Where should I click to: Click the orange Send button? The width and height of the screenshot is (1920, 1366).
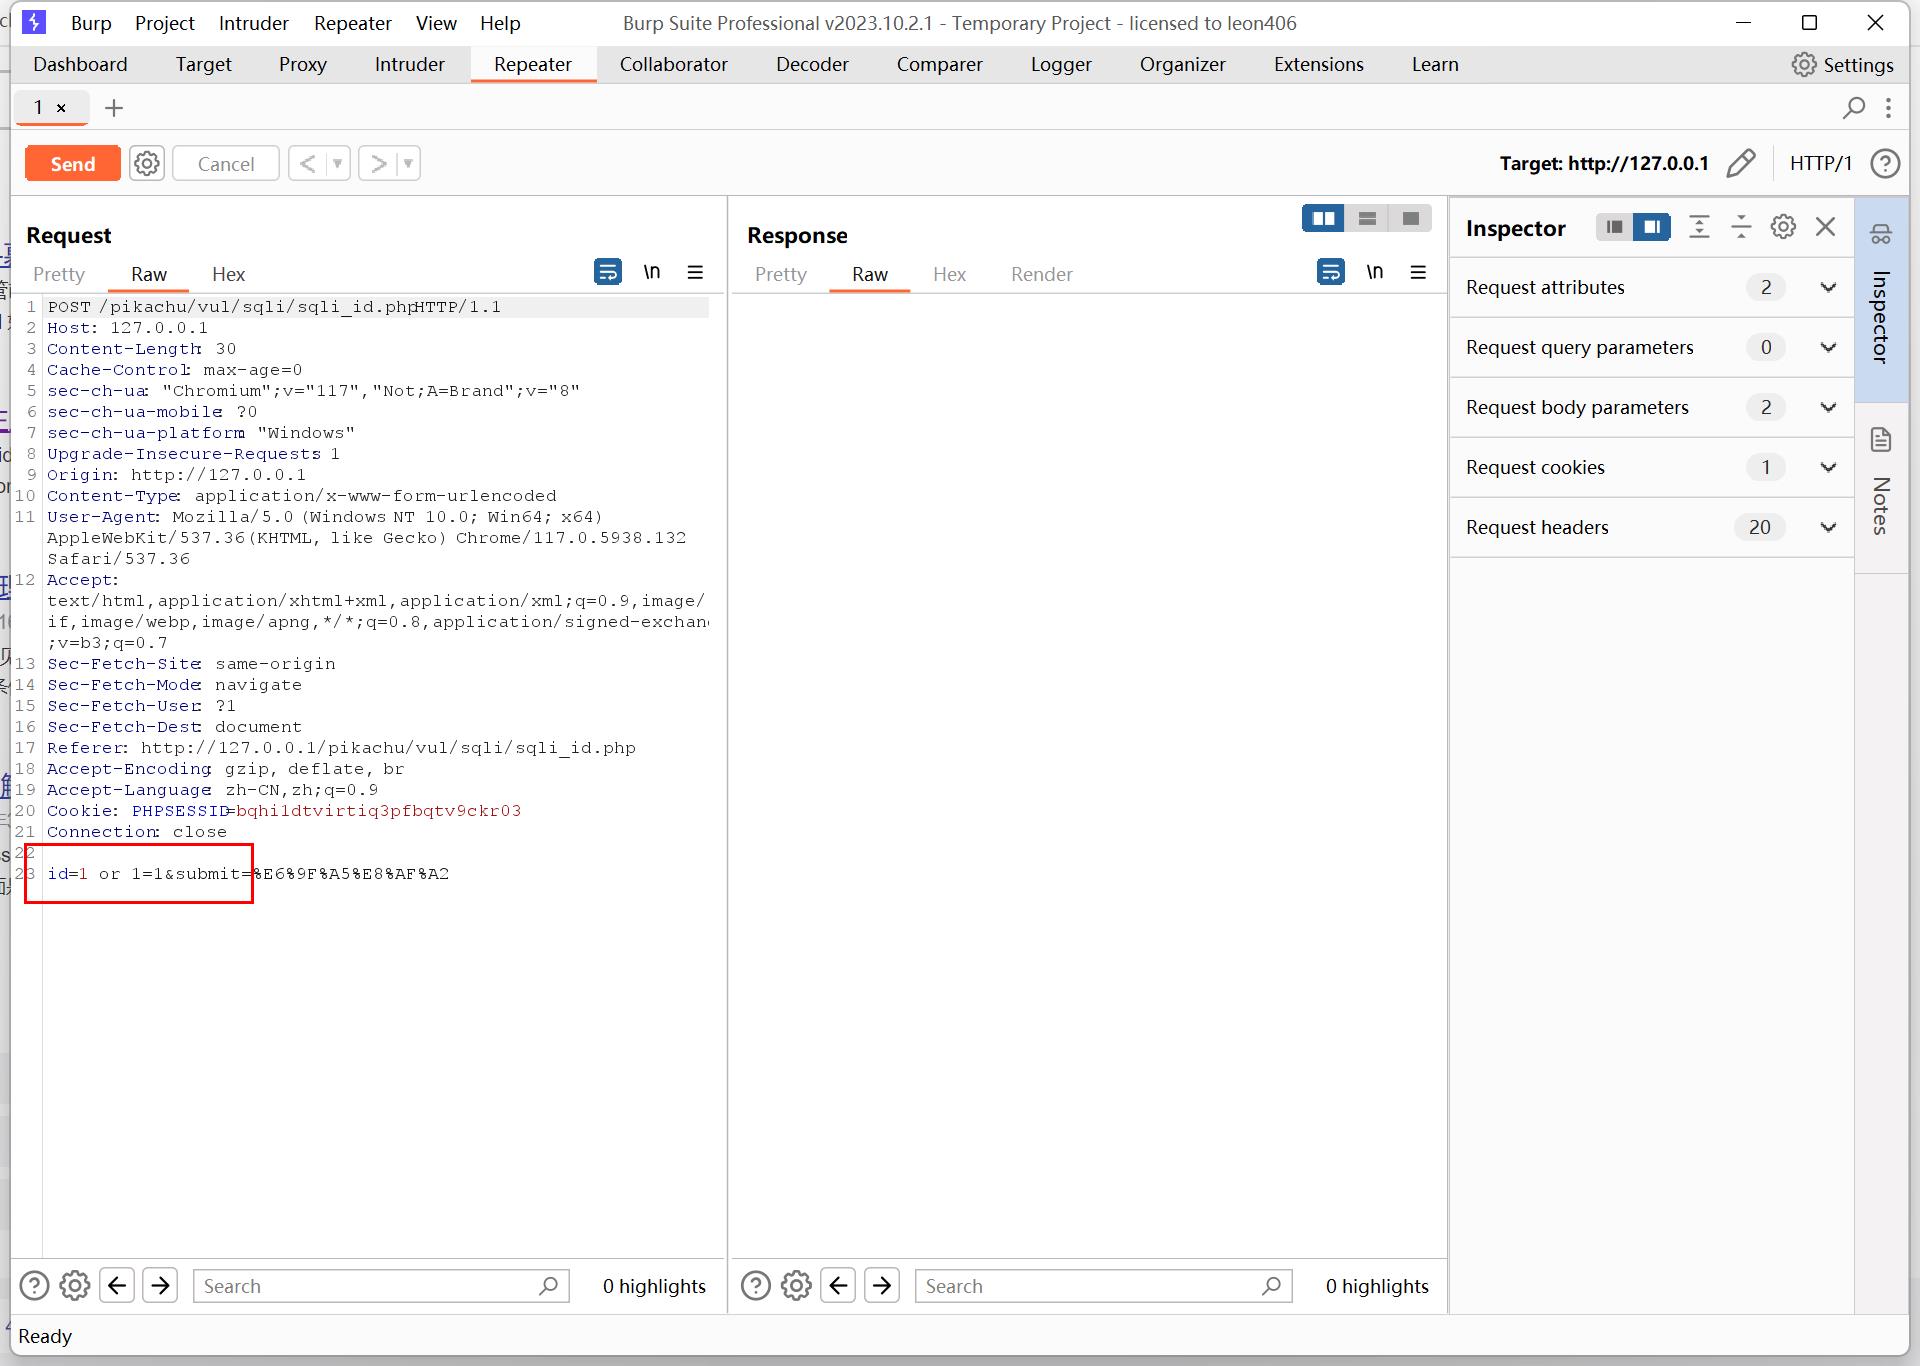[72, 164]
